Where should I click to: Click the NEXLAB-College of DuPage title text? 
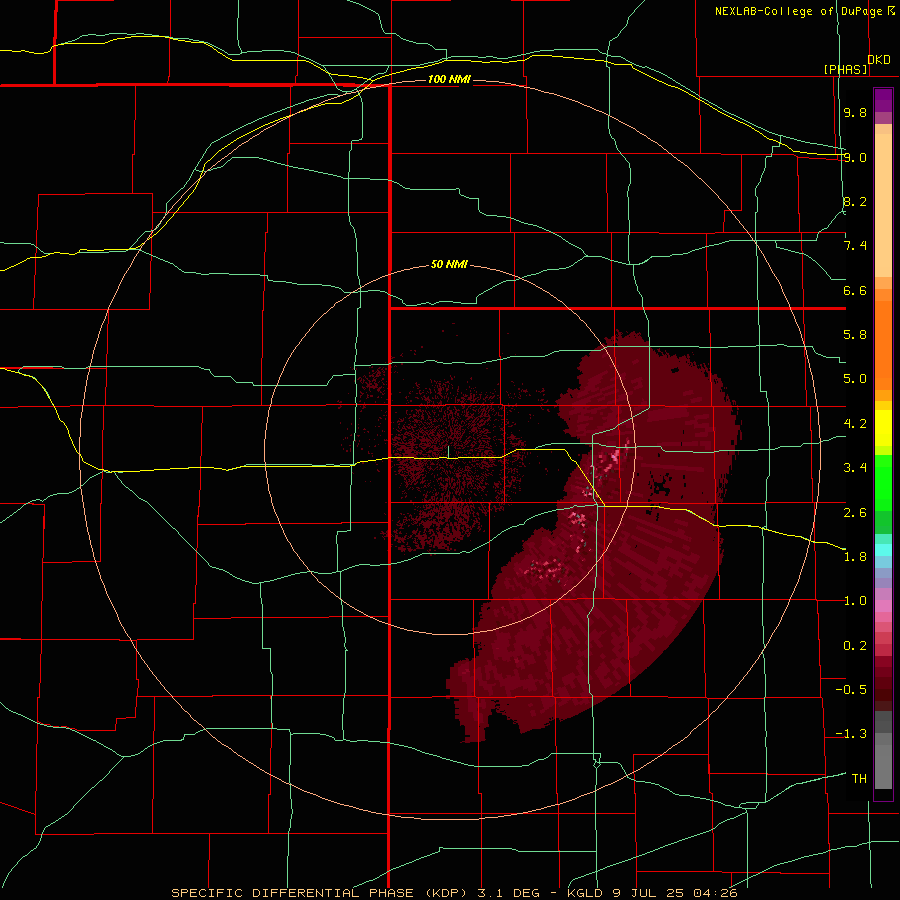(x=798, y=11)
